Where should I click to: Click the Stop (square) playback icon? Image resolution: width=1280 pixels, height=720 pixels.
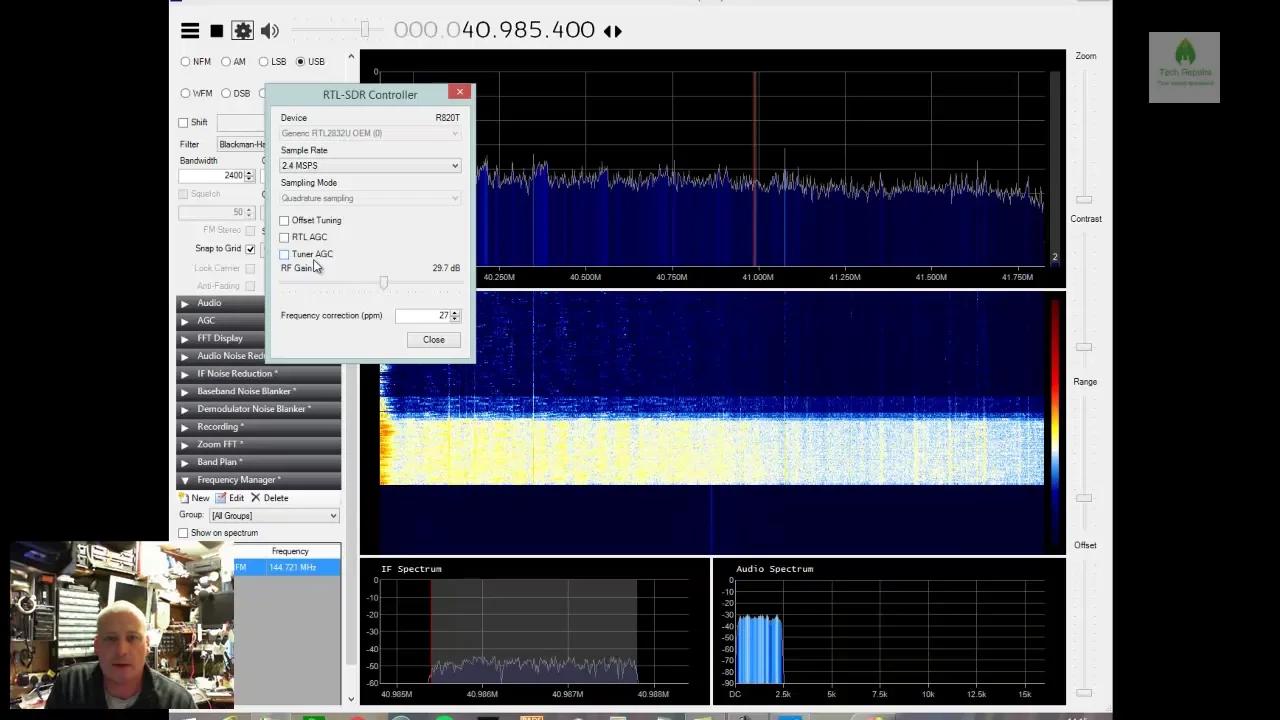click(216, 30)
